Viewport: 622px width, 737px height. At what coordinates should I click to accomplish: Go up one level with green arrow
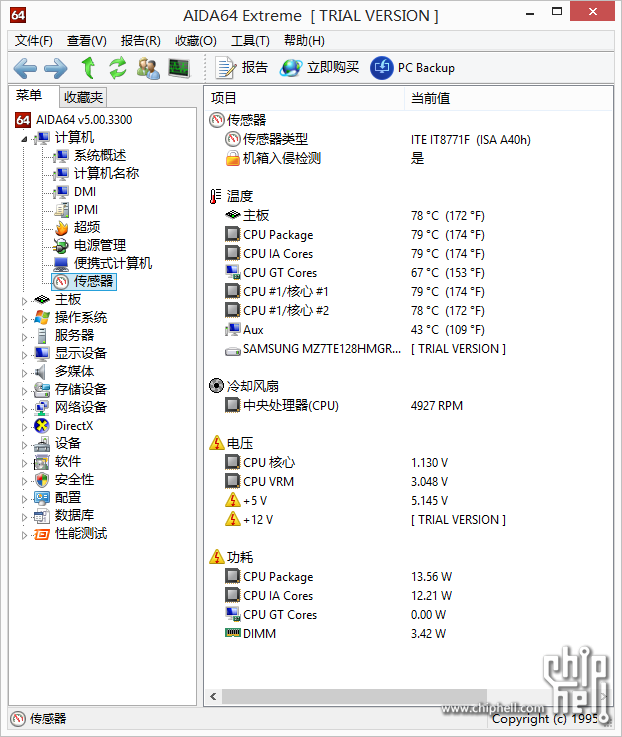click(88, 68)
